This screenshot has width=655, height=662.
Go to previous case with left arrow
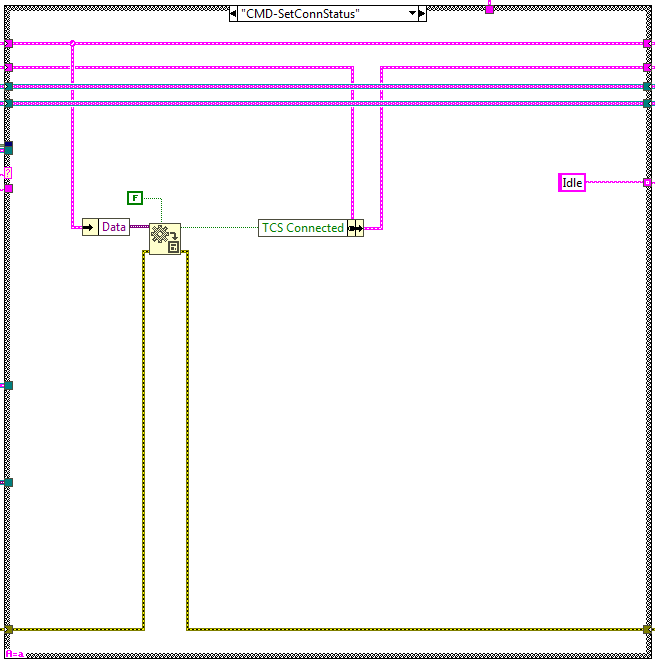[x=233, y=14]
